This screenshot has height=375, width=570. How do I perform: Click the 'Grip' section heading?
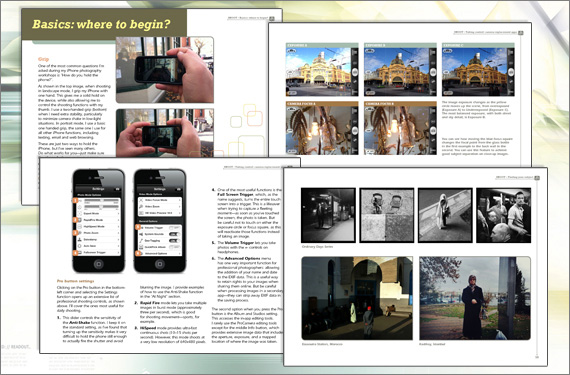pos(43,59)
